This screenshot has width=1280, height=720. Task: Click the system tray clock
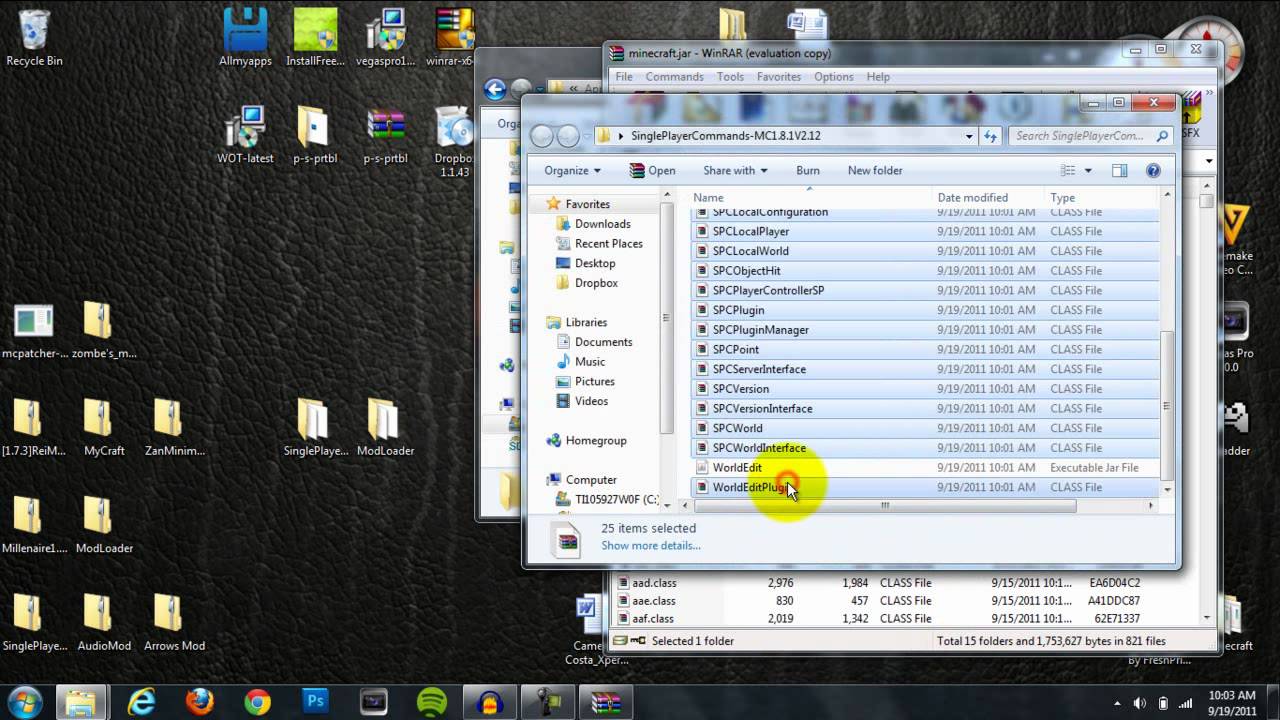[x=1231, y=702]
